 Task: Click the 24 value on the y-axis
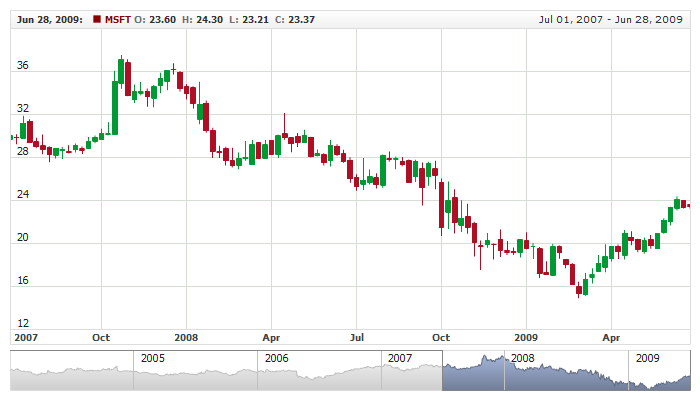point(22,195)
